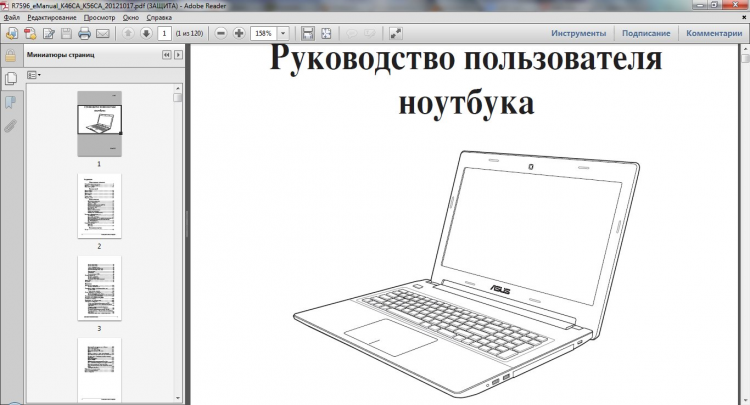Click the document menu close X
The image size is (750, 405).
pos(744,17)
